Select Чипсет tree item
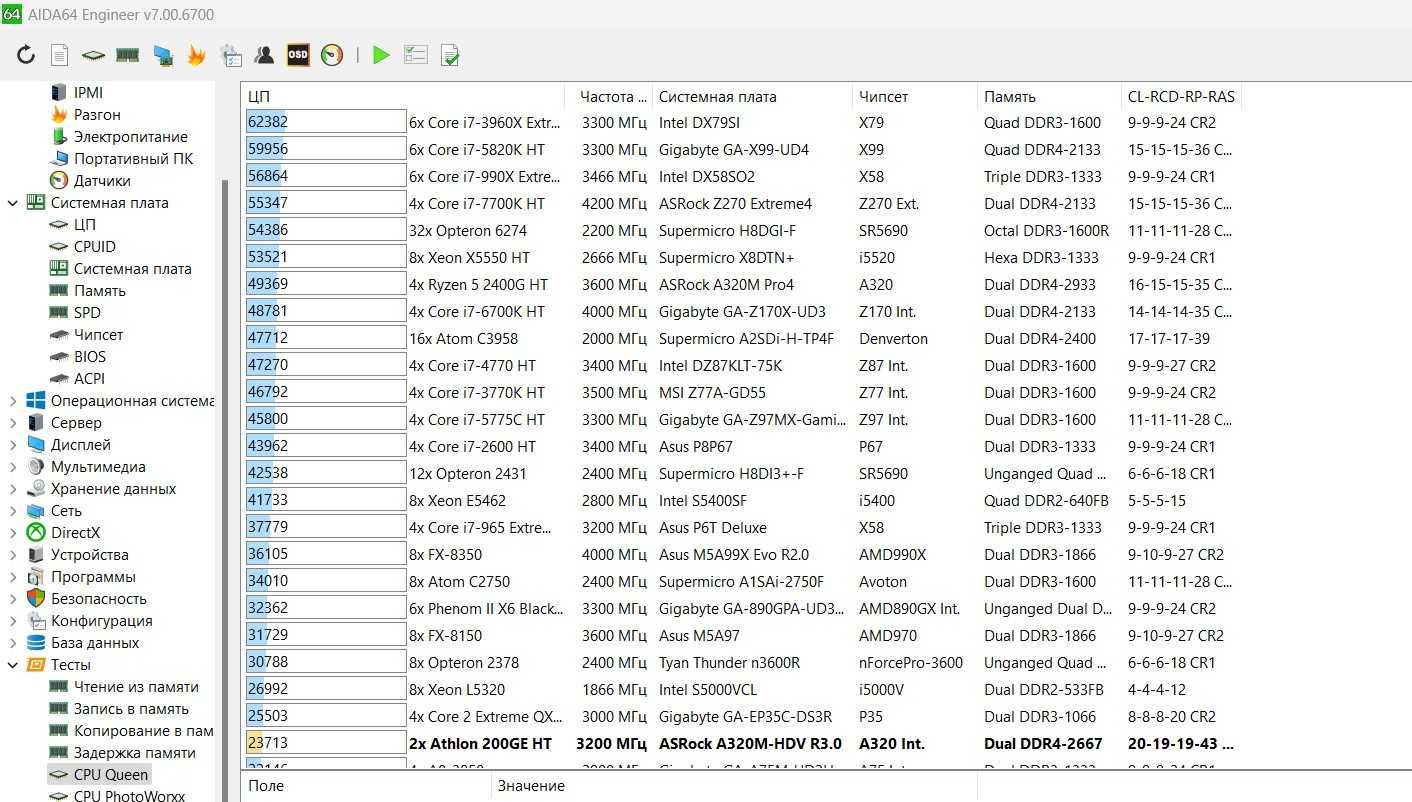The width and height of the screenshot is (1412, 802). click(99, 334)
